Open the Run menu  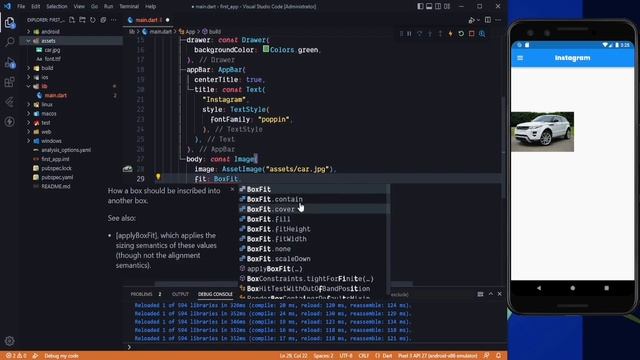coord(108,7)
